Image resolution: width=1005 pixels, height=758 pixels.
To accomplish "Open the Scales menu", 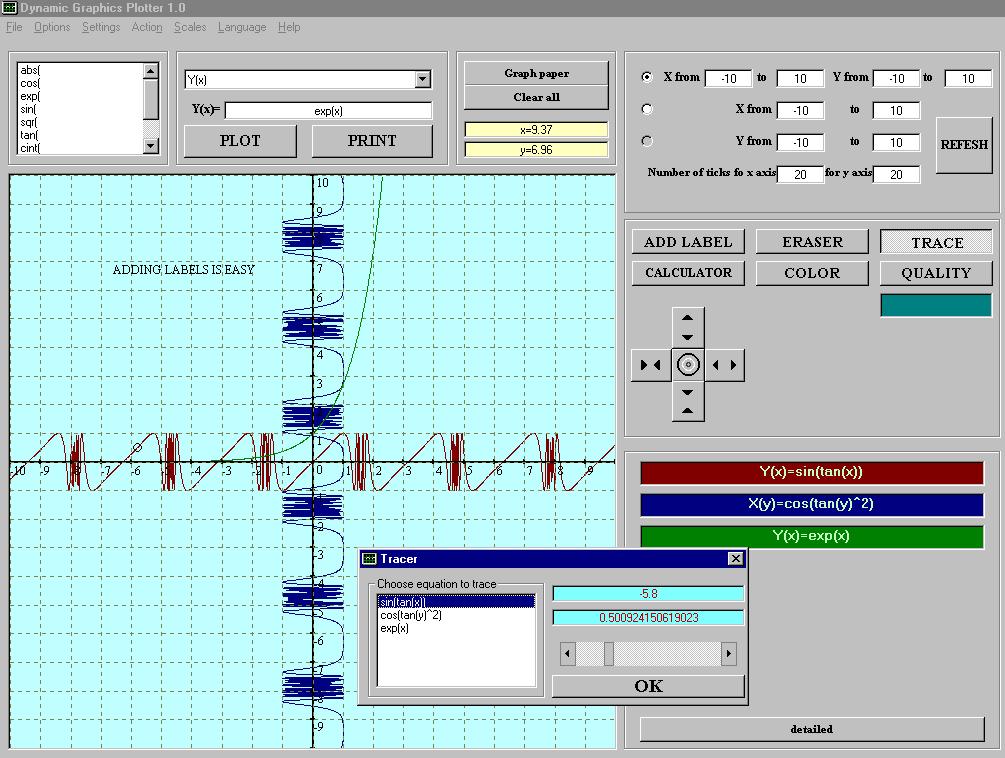I will click(x=190, y=27).
